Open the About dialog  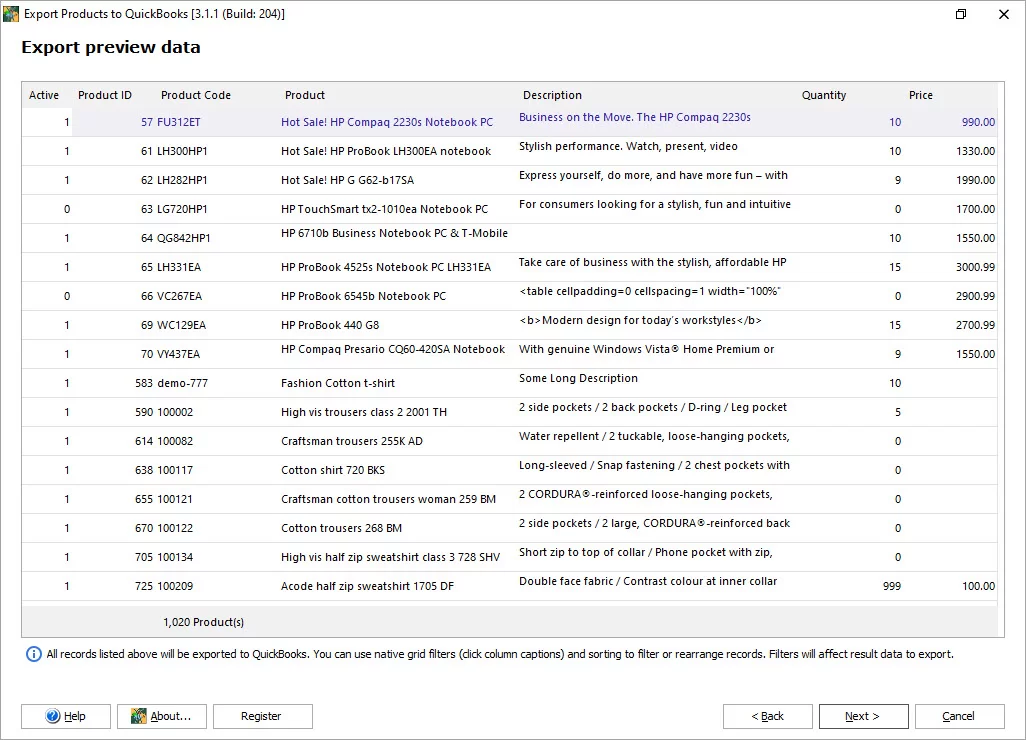(161, 716)
